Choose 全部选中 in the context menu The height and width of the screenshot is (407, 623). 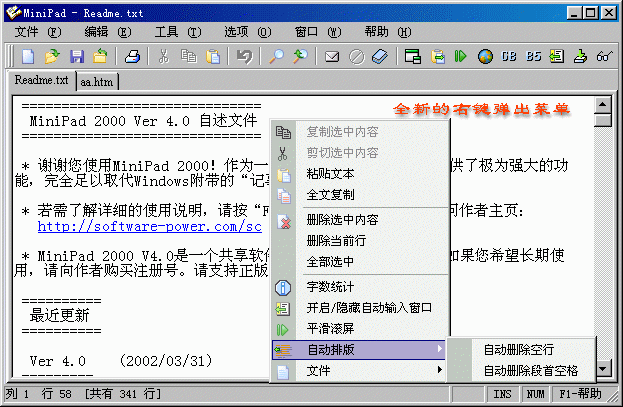coord(360,262)
